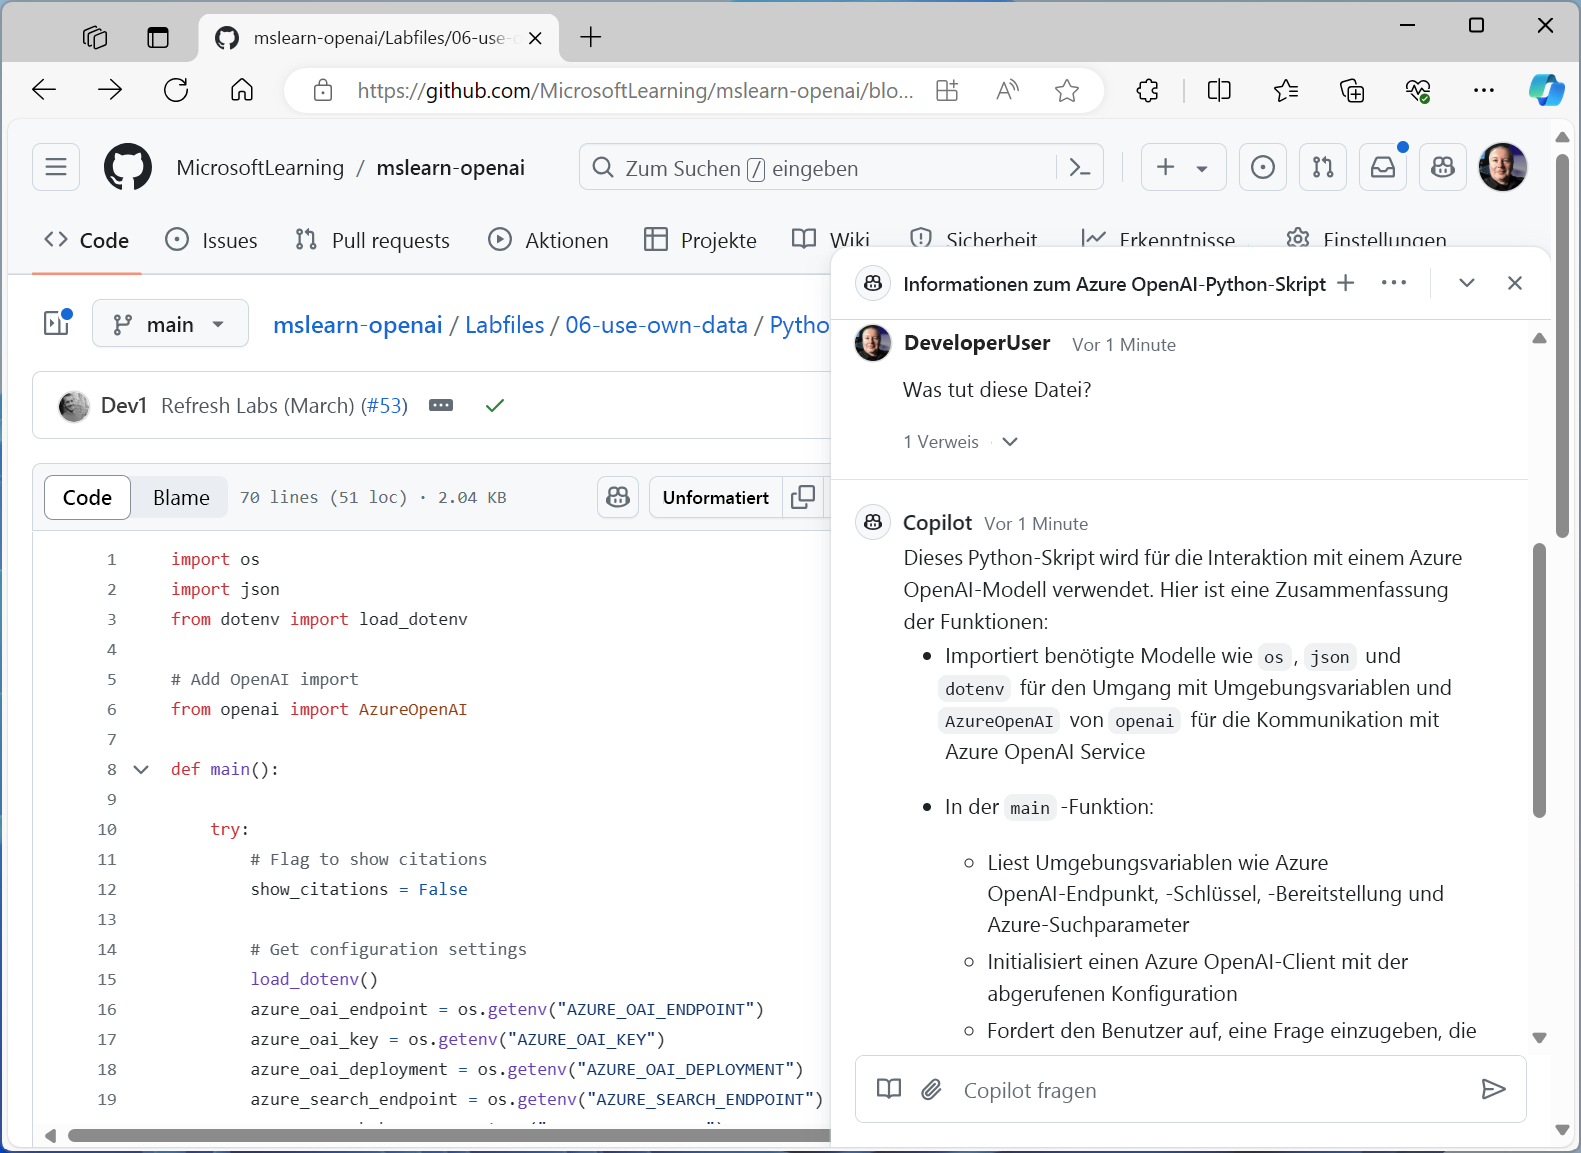Open a new browser tab
Viewport: 1581px width, 1153px height.
click(x=591, y=37)
